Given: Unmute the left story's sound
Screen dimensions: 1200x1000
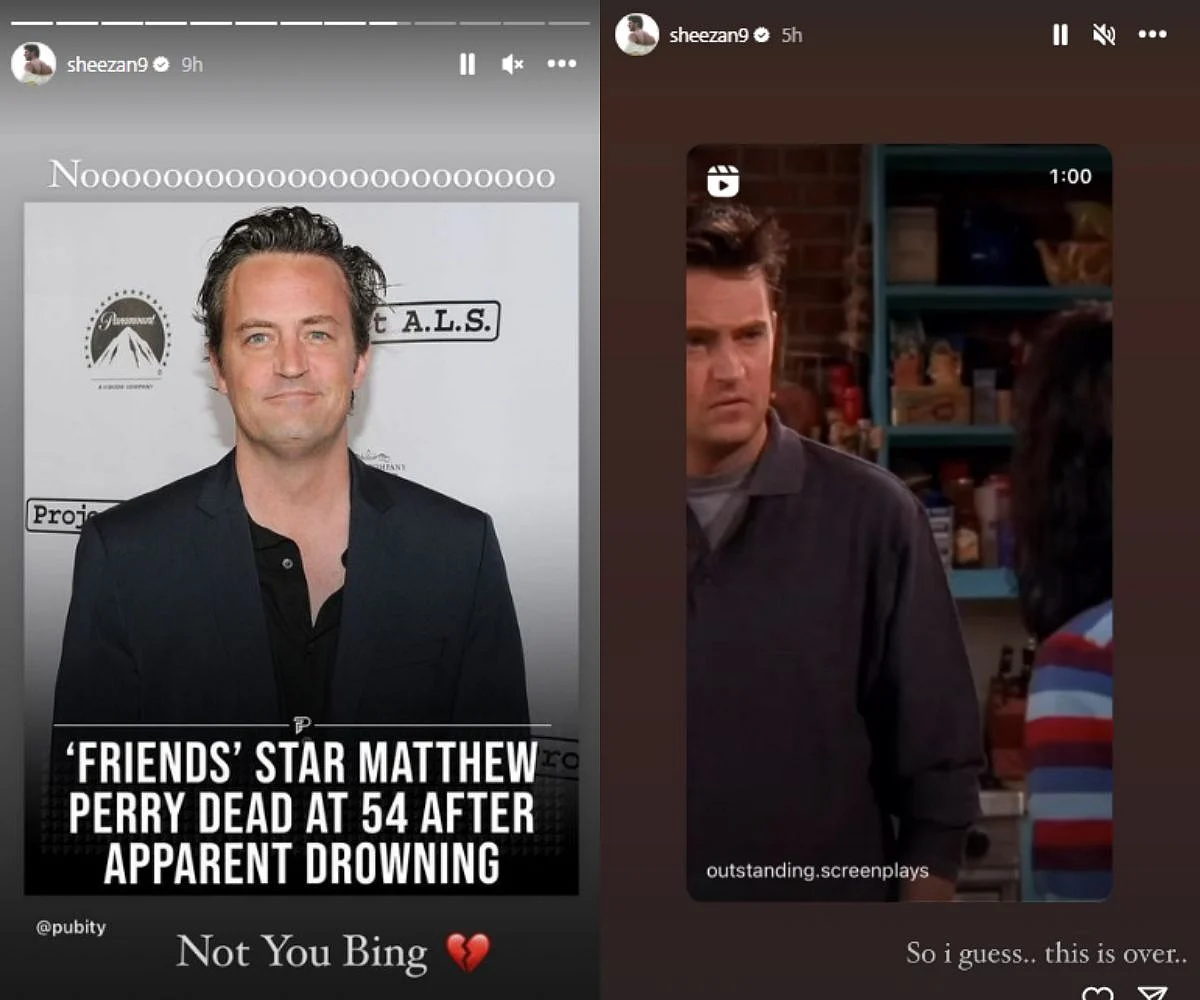Looking at the screenshot, I should coord(513,64).
